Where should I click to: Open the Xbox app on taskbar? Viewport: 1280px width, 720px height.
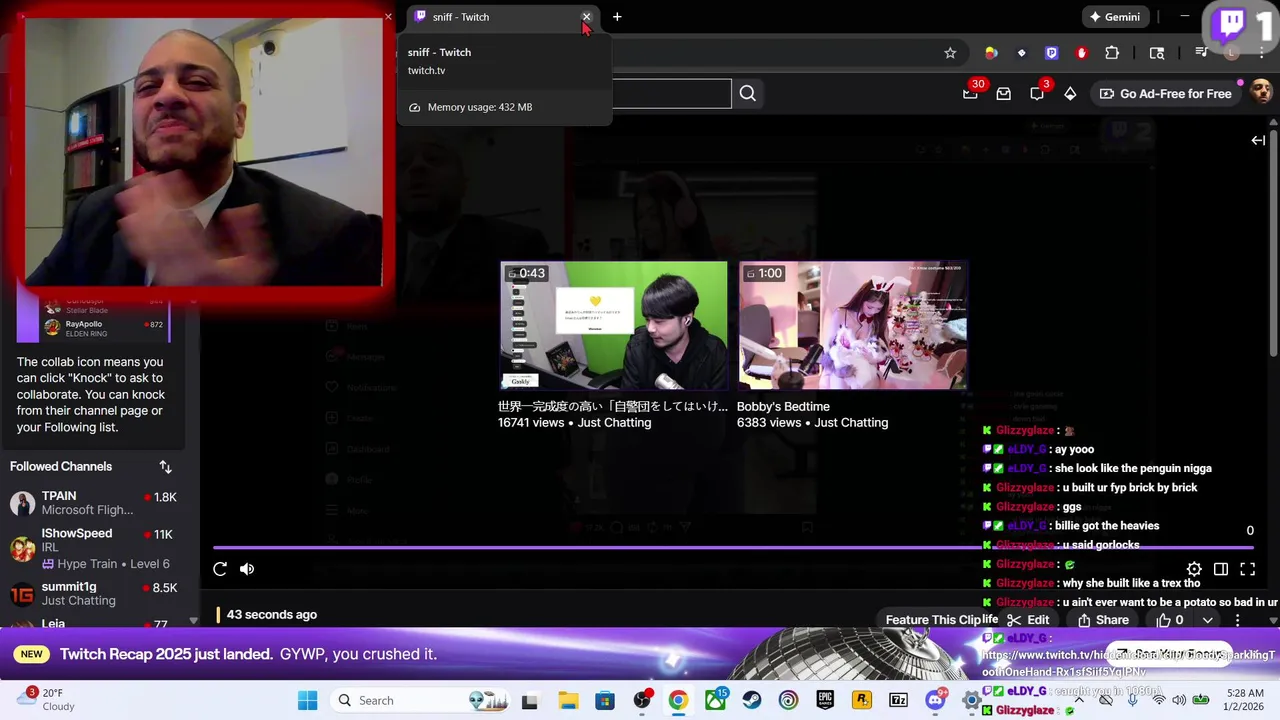pos(716,700)
